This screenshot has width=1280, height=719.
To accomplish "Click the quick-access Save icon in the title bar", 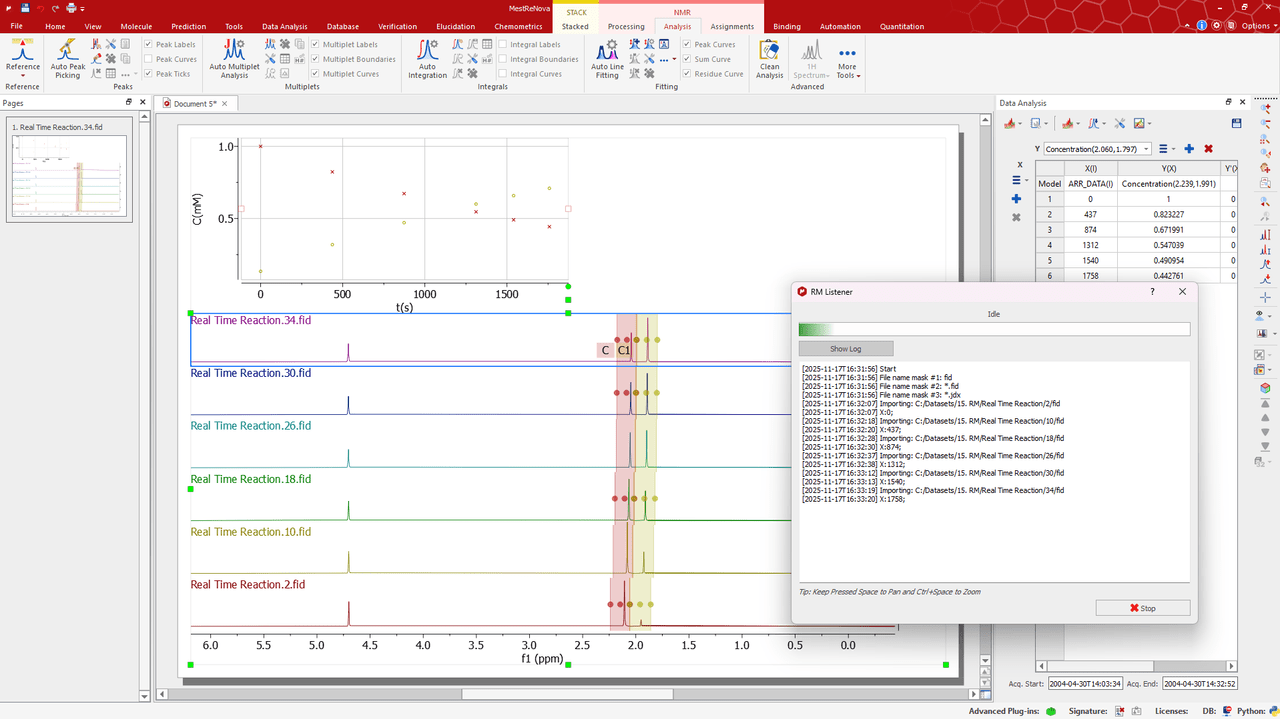I will coord(24,8).
